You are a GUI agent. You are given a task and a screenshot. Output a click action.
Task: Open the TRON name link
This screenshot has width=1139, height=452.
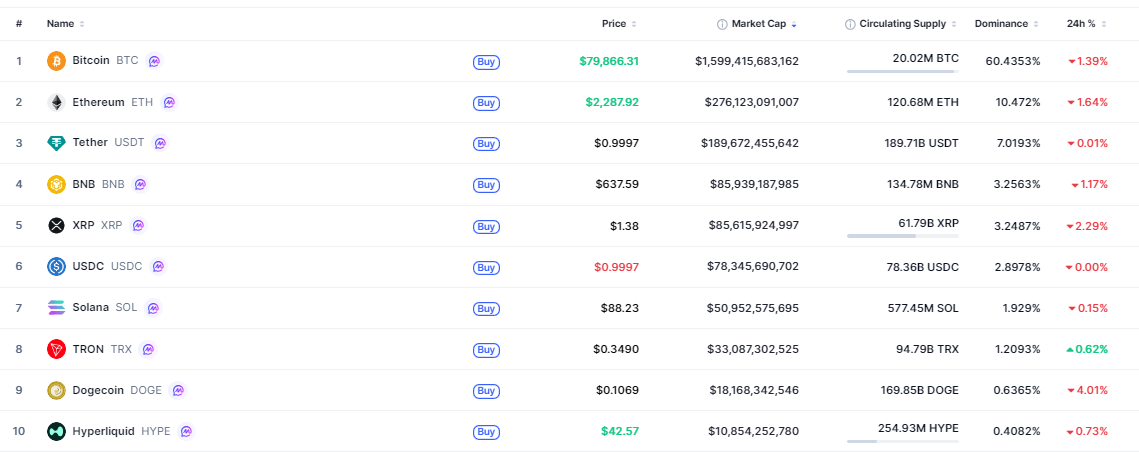coord(88,349)
